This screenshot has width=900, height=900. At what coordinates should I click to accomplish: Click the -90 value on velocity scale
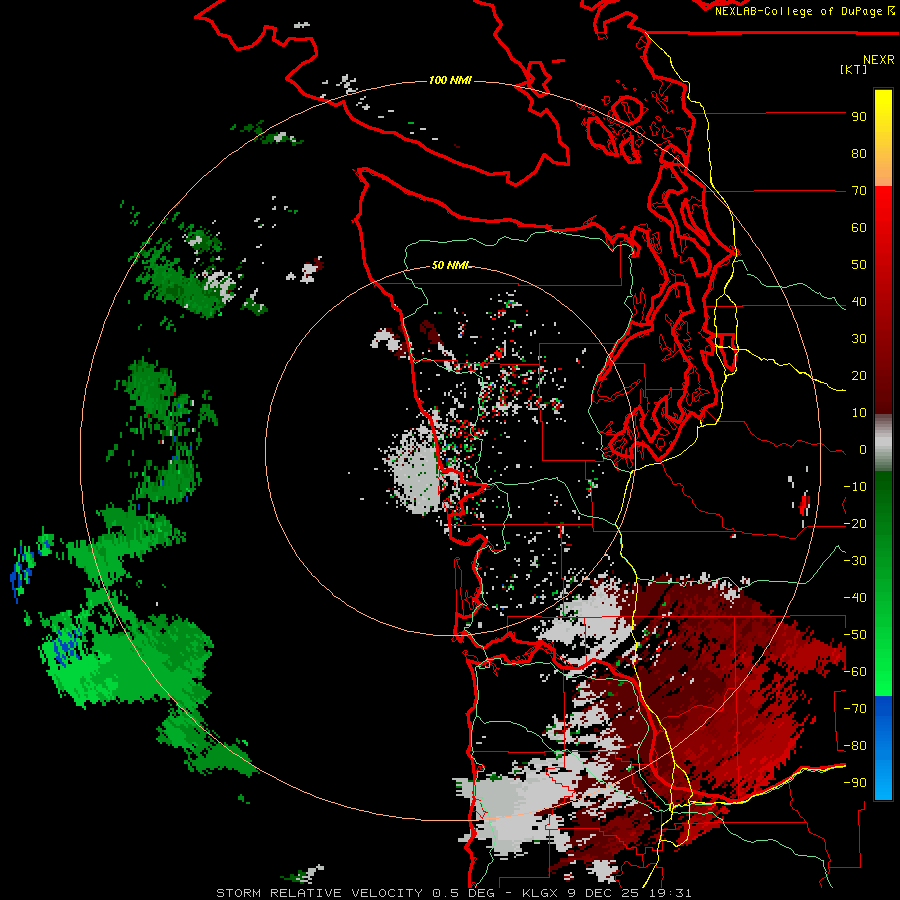[855, 783]
